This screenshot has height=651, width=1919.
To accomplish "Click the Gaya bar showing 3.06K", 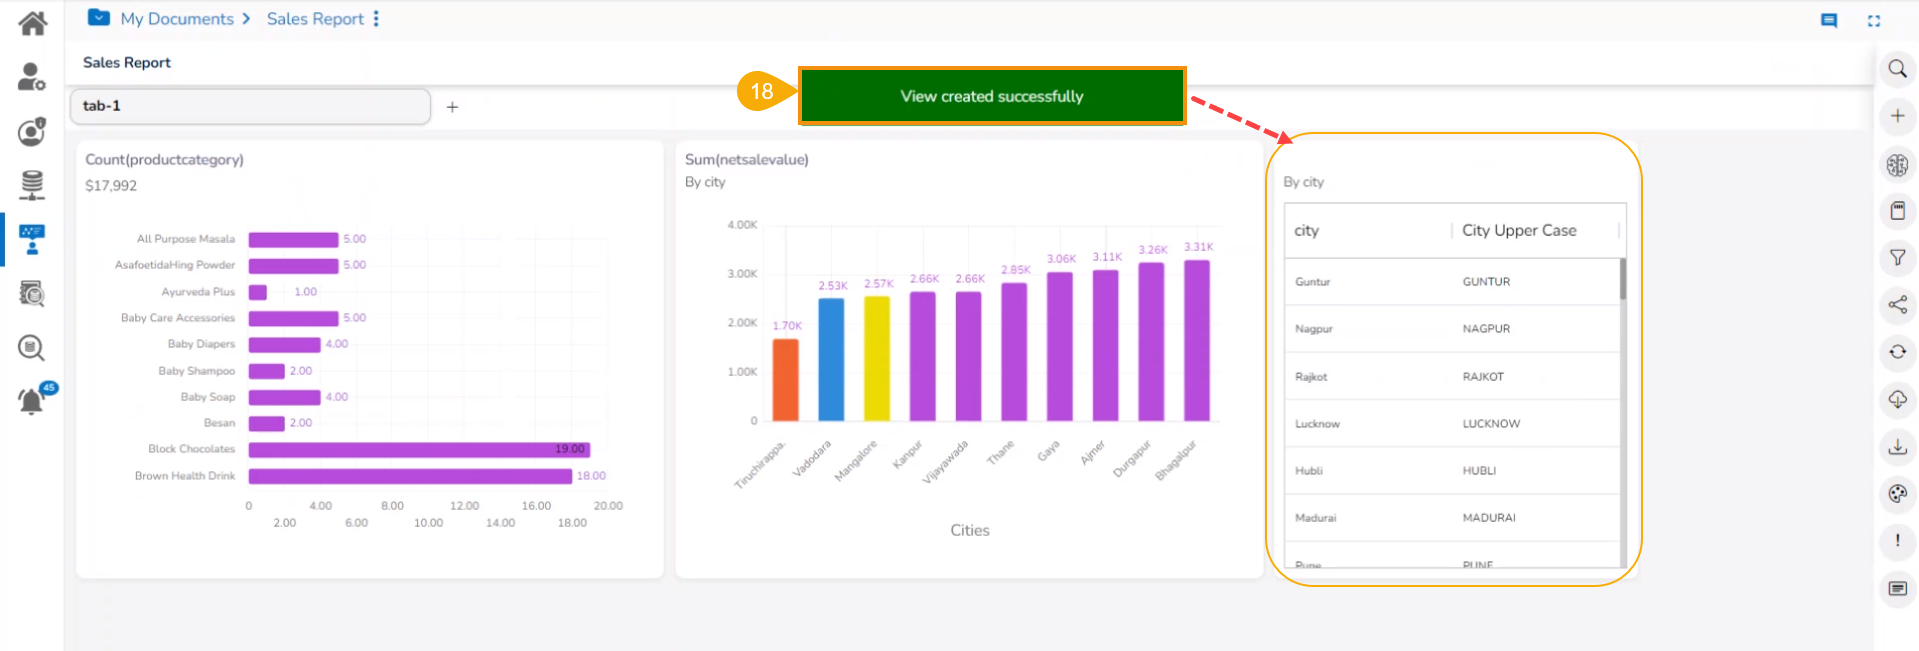I will (1060, 347).
